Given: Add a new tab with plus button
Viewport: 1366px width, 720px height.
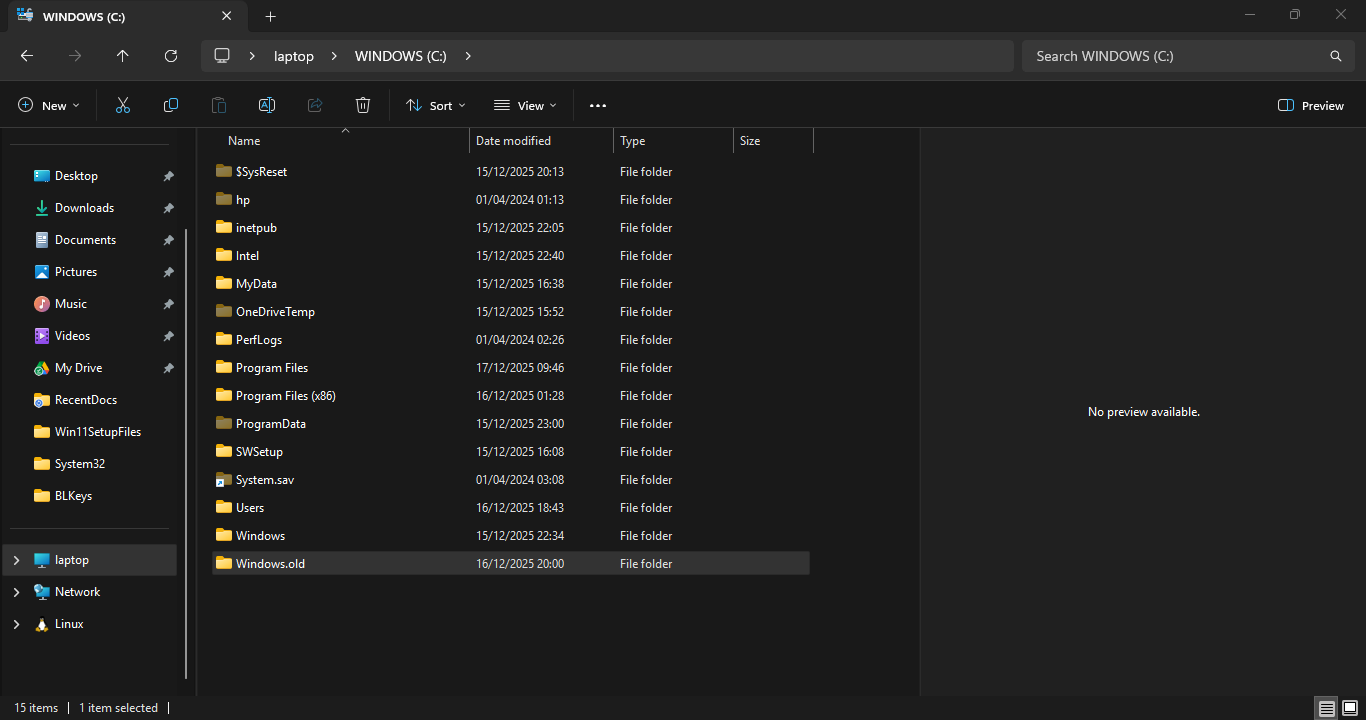Looking at the screenshot, I should tap(270, 16).
